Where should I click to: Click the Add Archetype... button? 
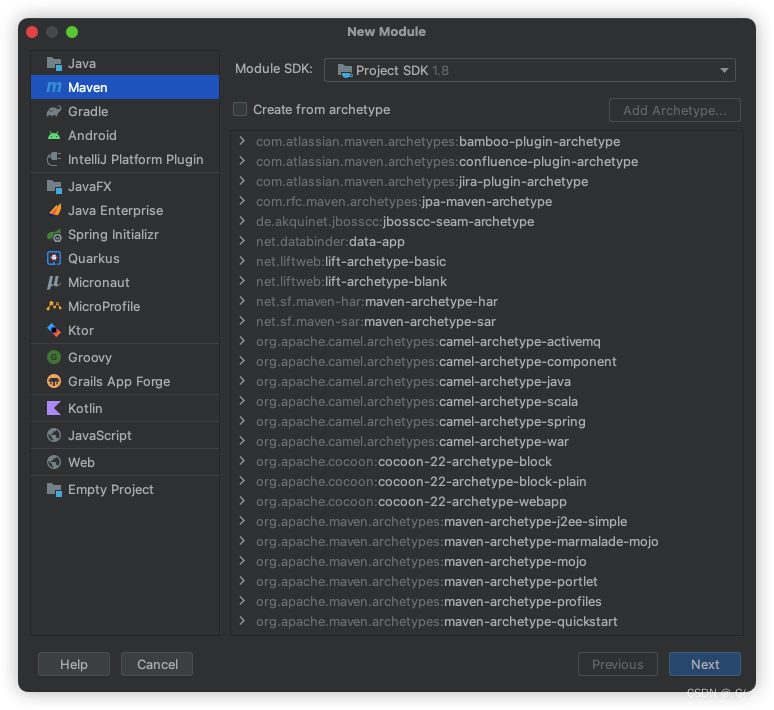pyautogui.click(x=674, y=110)
